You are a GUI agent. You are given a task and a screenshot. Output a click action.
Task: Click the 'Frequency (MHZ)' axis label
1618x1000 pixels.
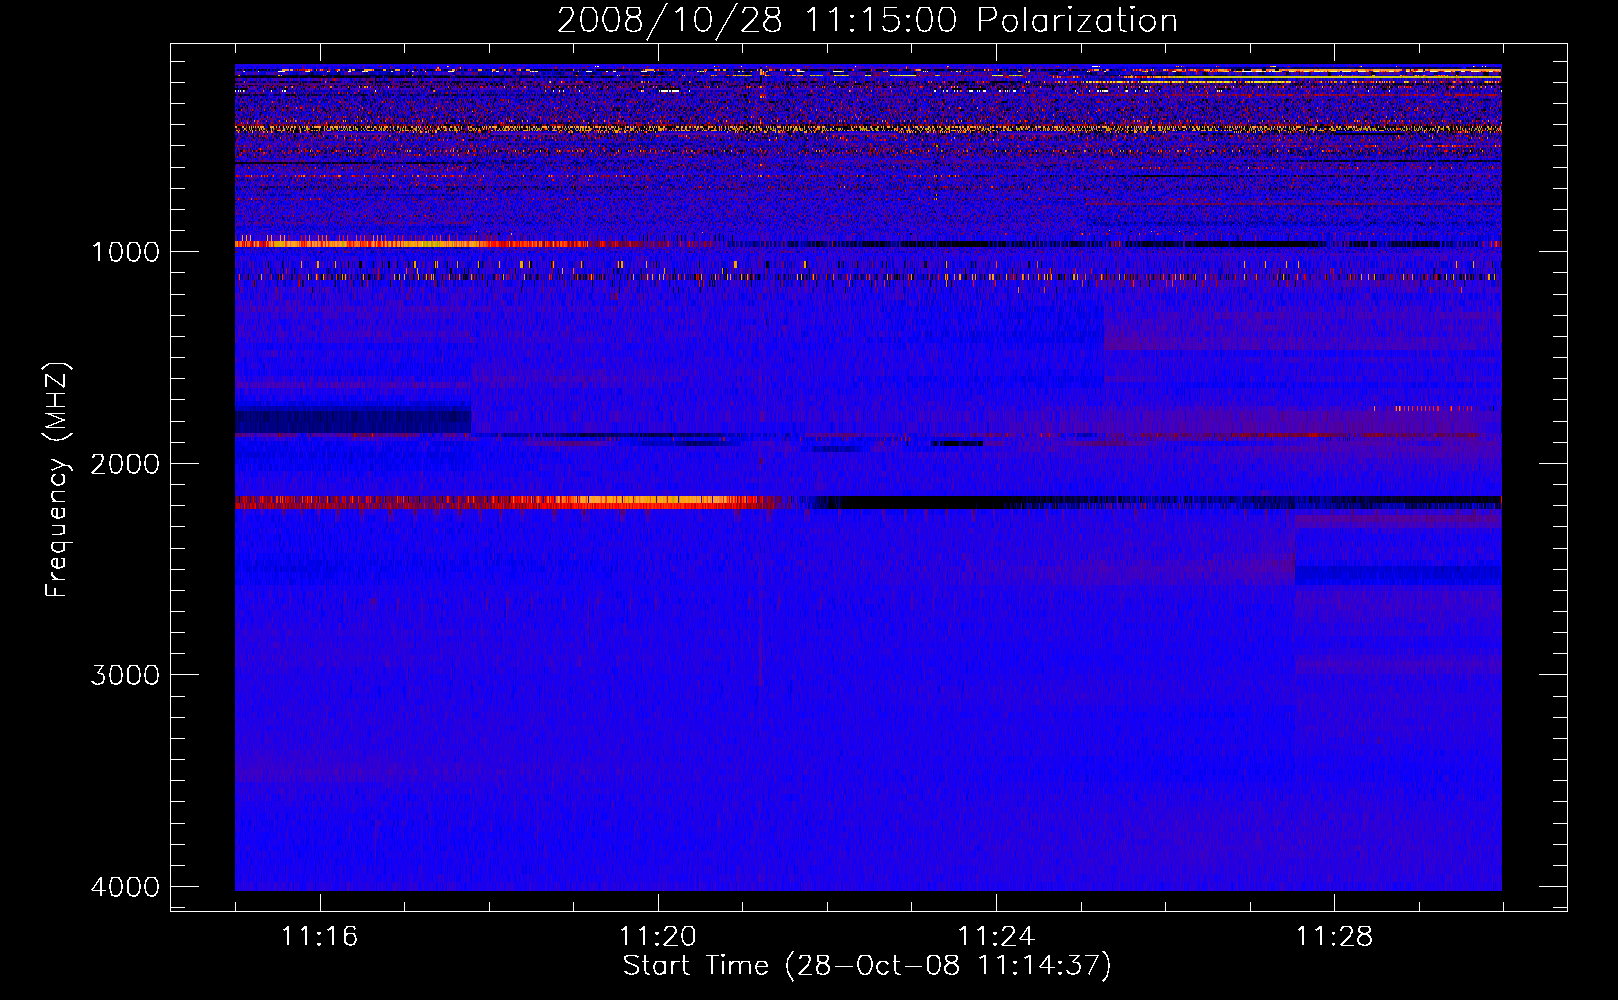coord(57,480)
